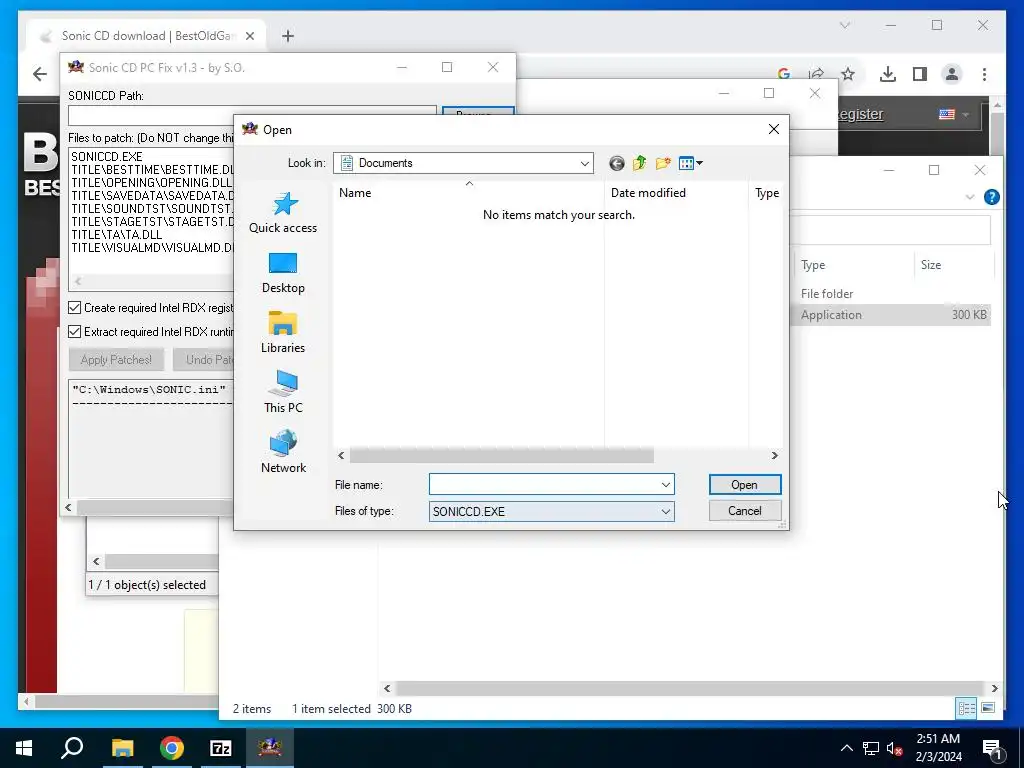Open Chrome from taskbar
Viewport: 1024px width, 768px height.
(172, 748)
